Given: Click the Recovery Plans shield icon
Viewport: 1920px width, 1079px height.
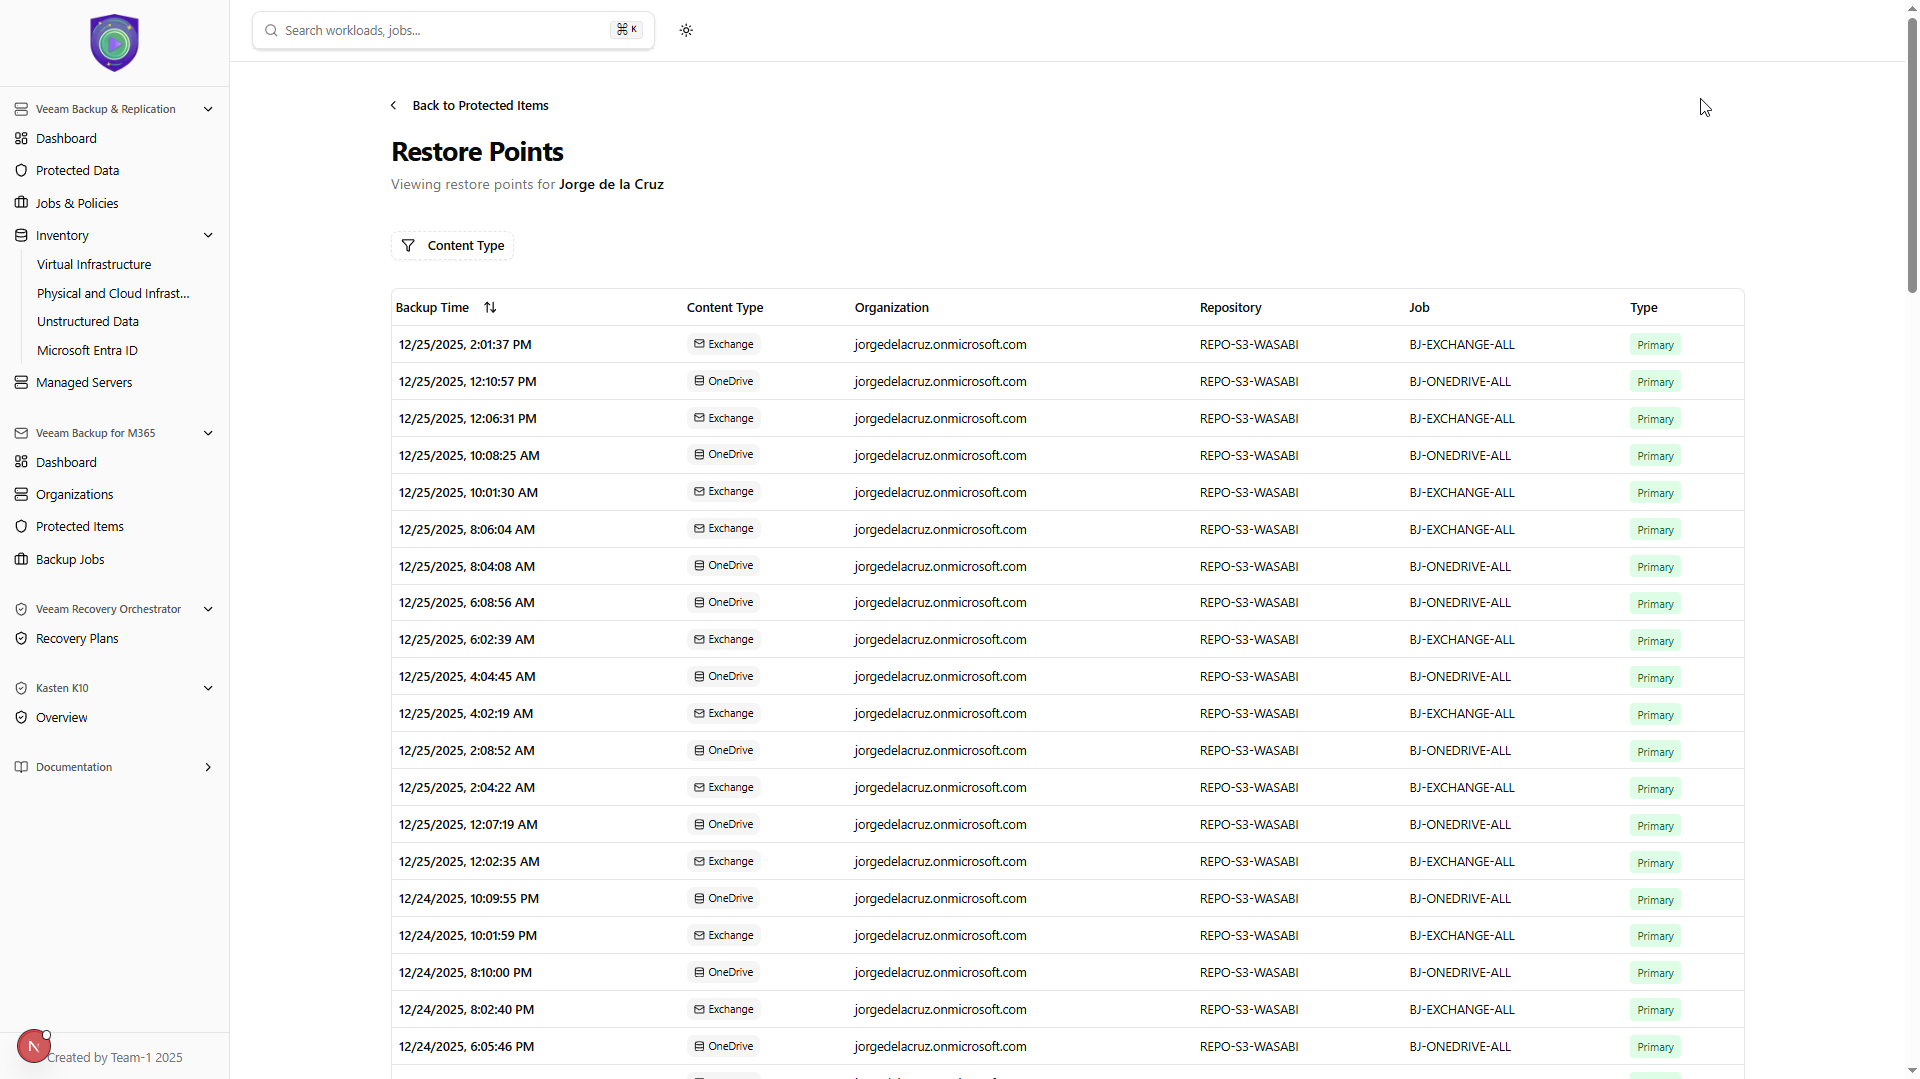Looking at the screenshot, I should [21, 638].
